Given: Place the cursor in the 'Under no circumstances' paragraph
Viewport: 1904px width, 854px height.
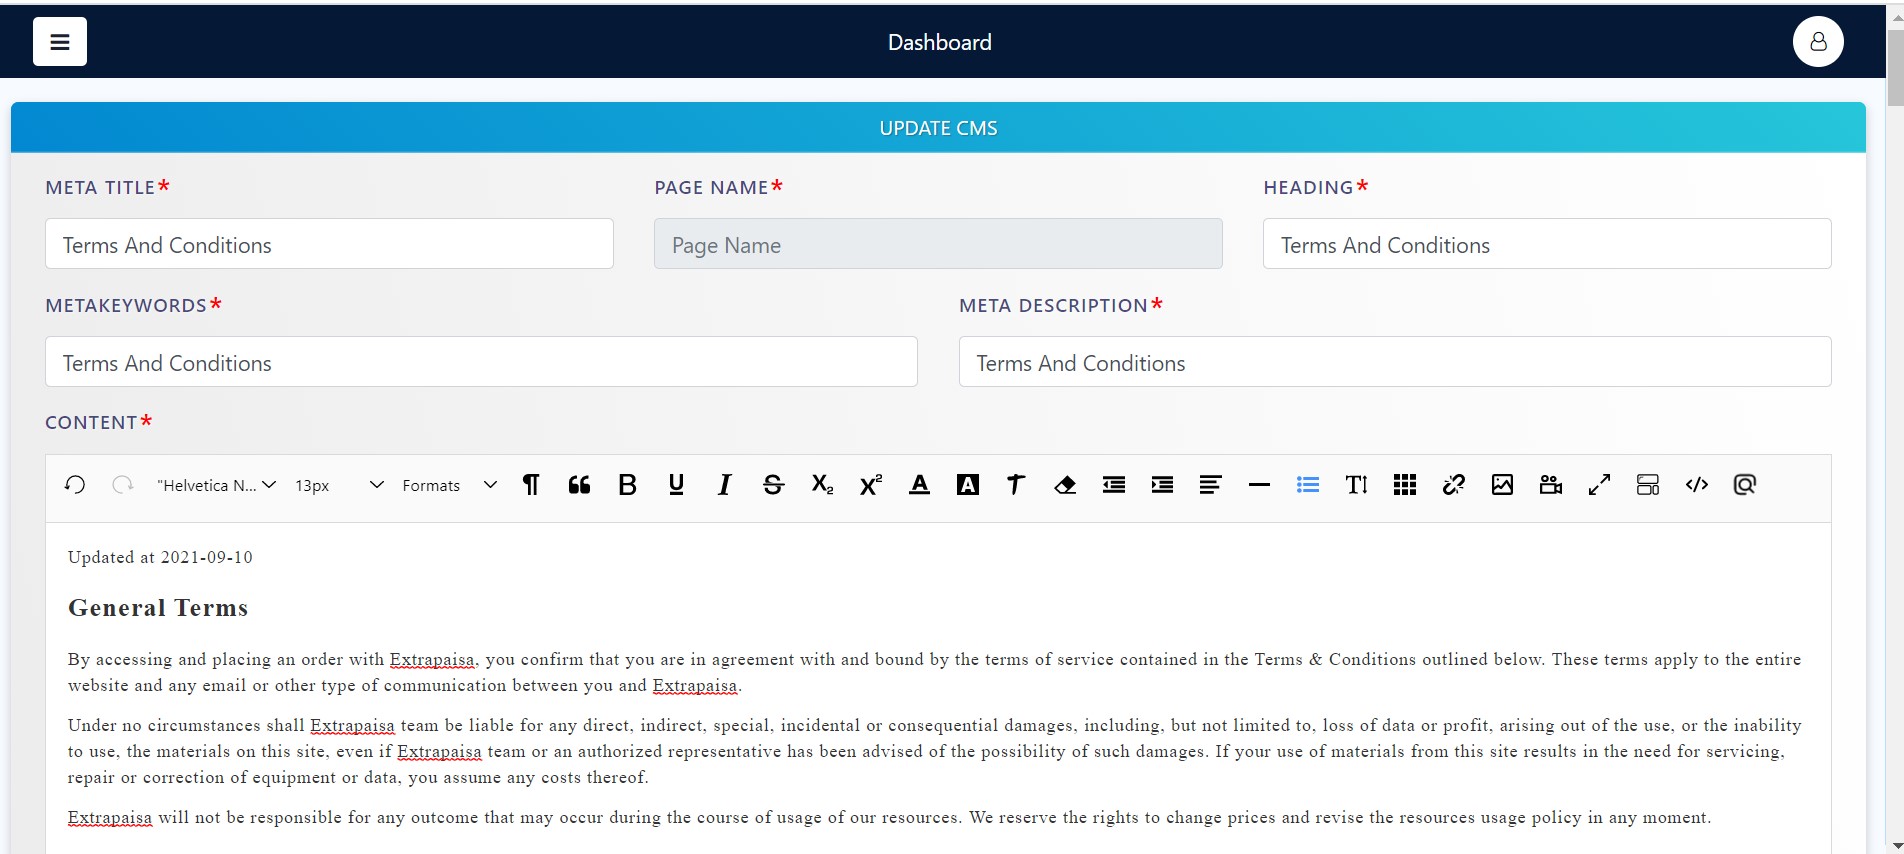Looking at the screenshot, I should (x=934, y=751).
